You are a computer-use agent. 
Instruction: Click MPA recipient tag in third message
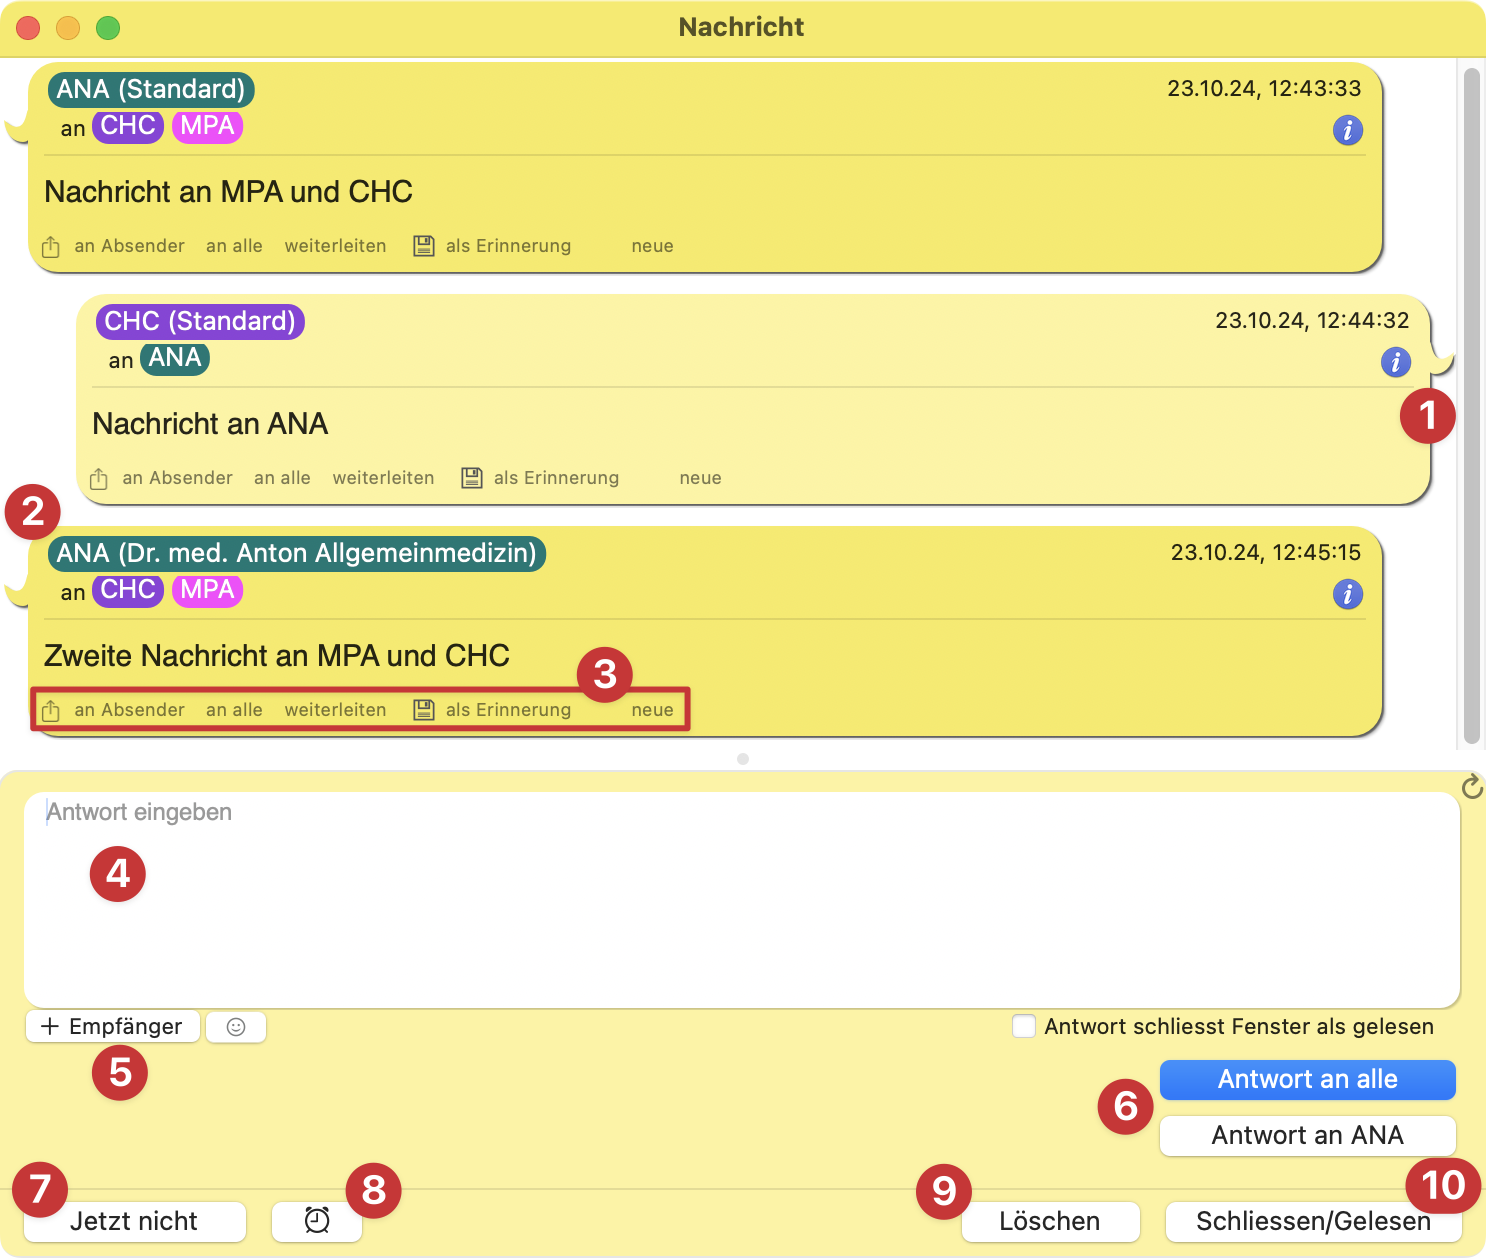point(208,591)
